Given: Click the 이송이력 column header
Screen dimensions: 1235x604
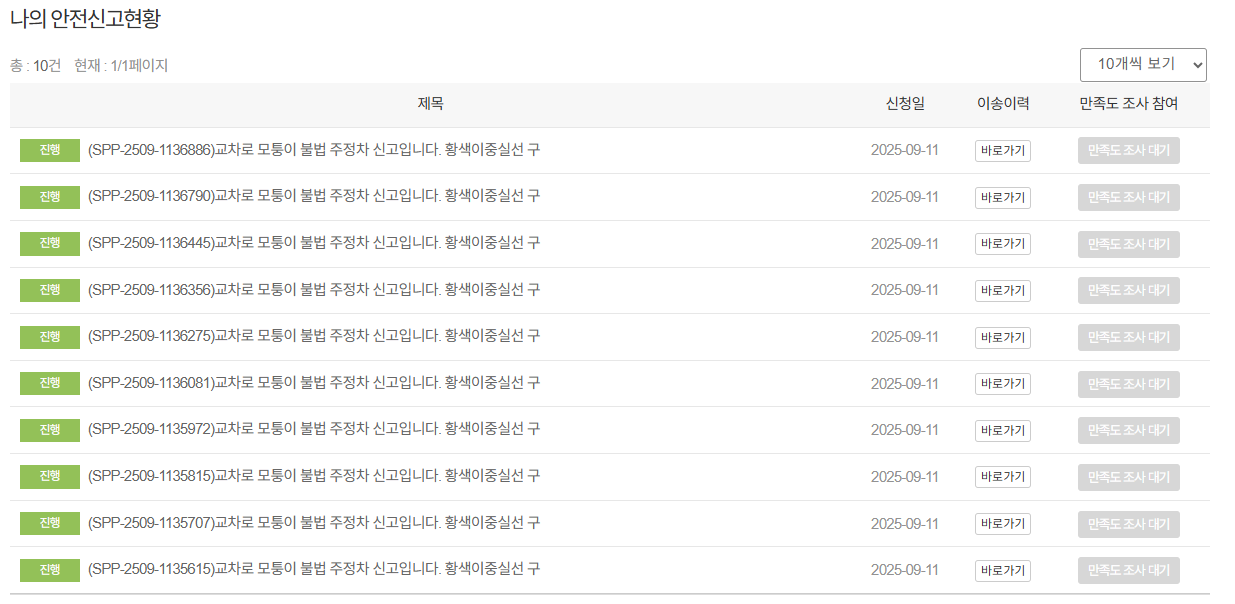Looking at the screenshot, I should tap(1002, 103).
